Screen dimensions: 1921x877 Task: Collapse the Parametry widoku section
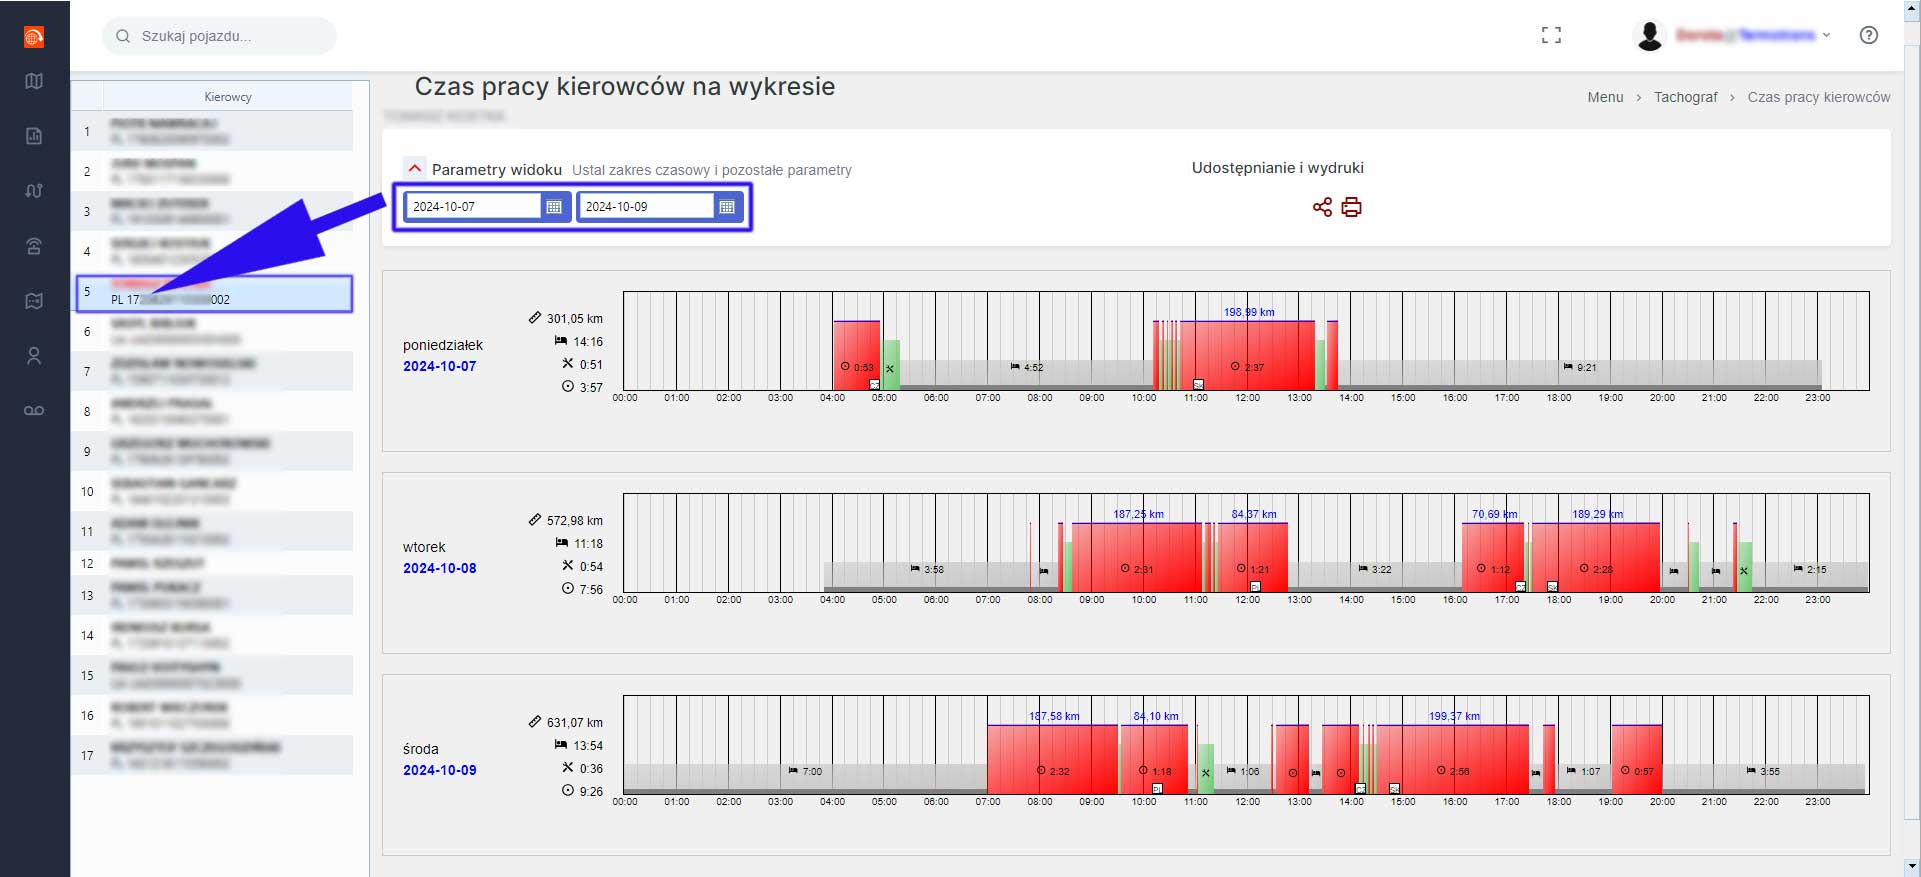[414, 169]
